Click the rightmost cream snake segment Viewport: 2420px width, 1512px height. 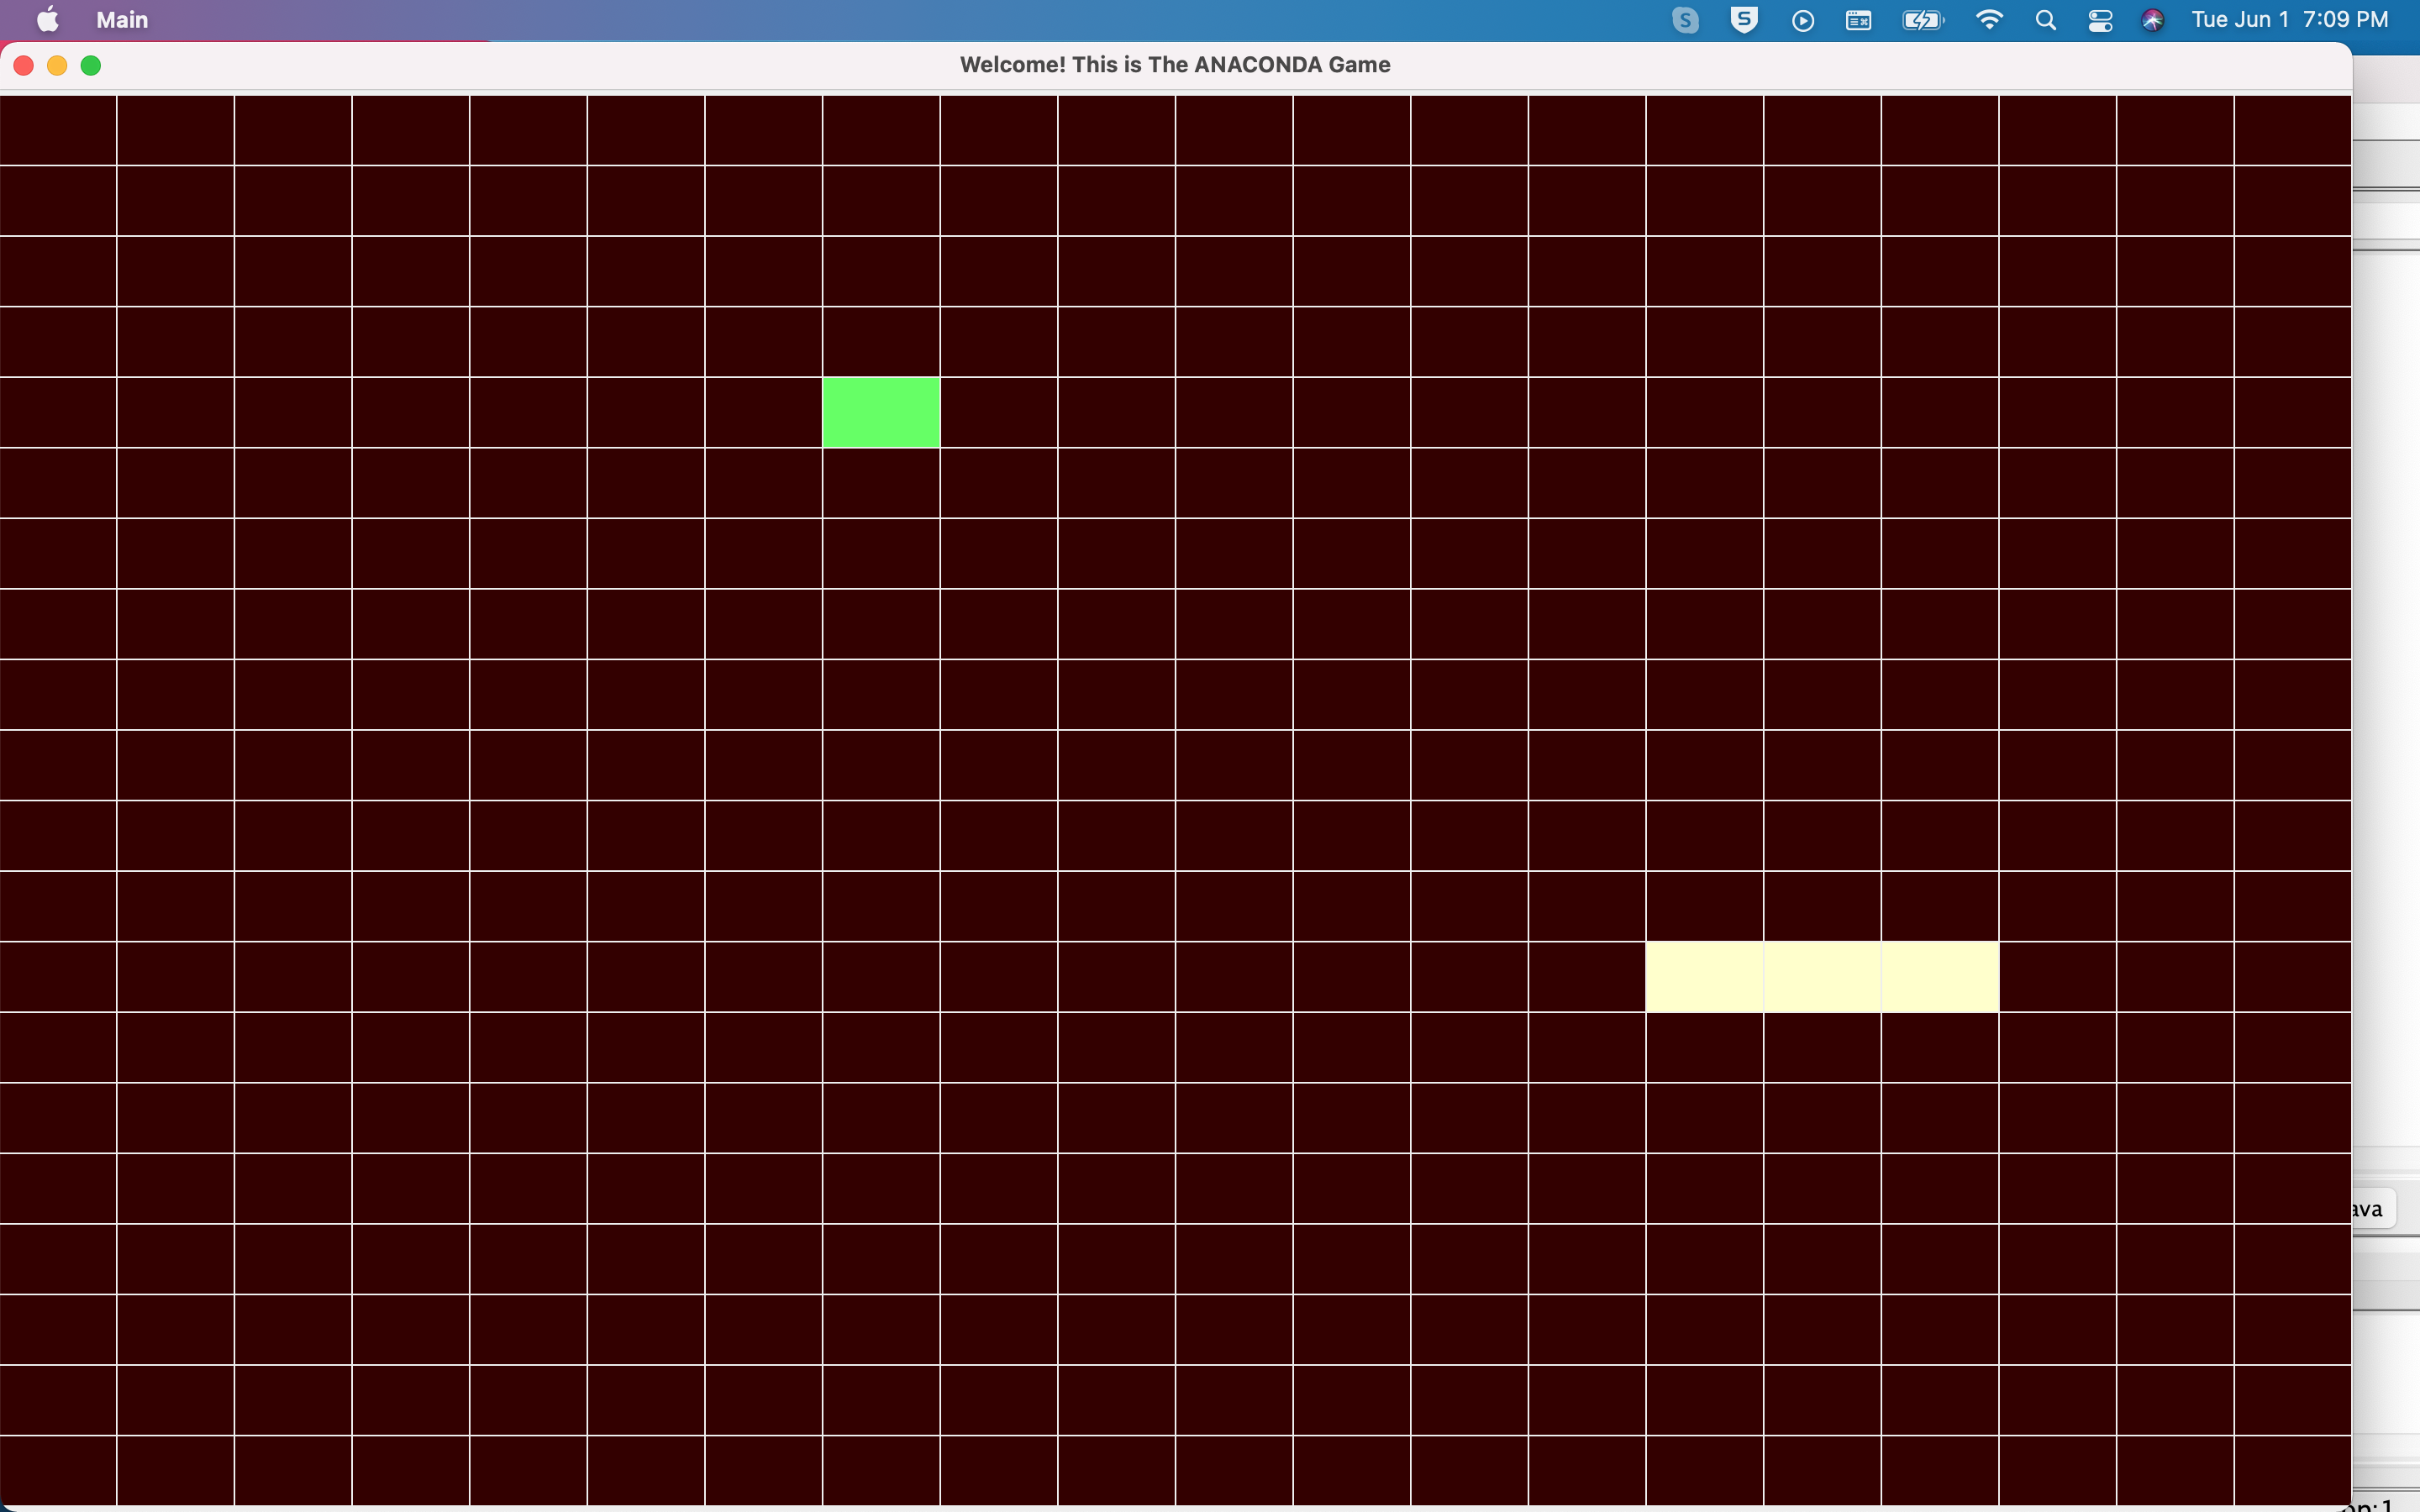click(1940, 977)
